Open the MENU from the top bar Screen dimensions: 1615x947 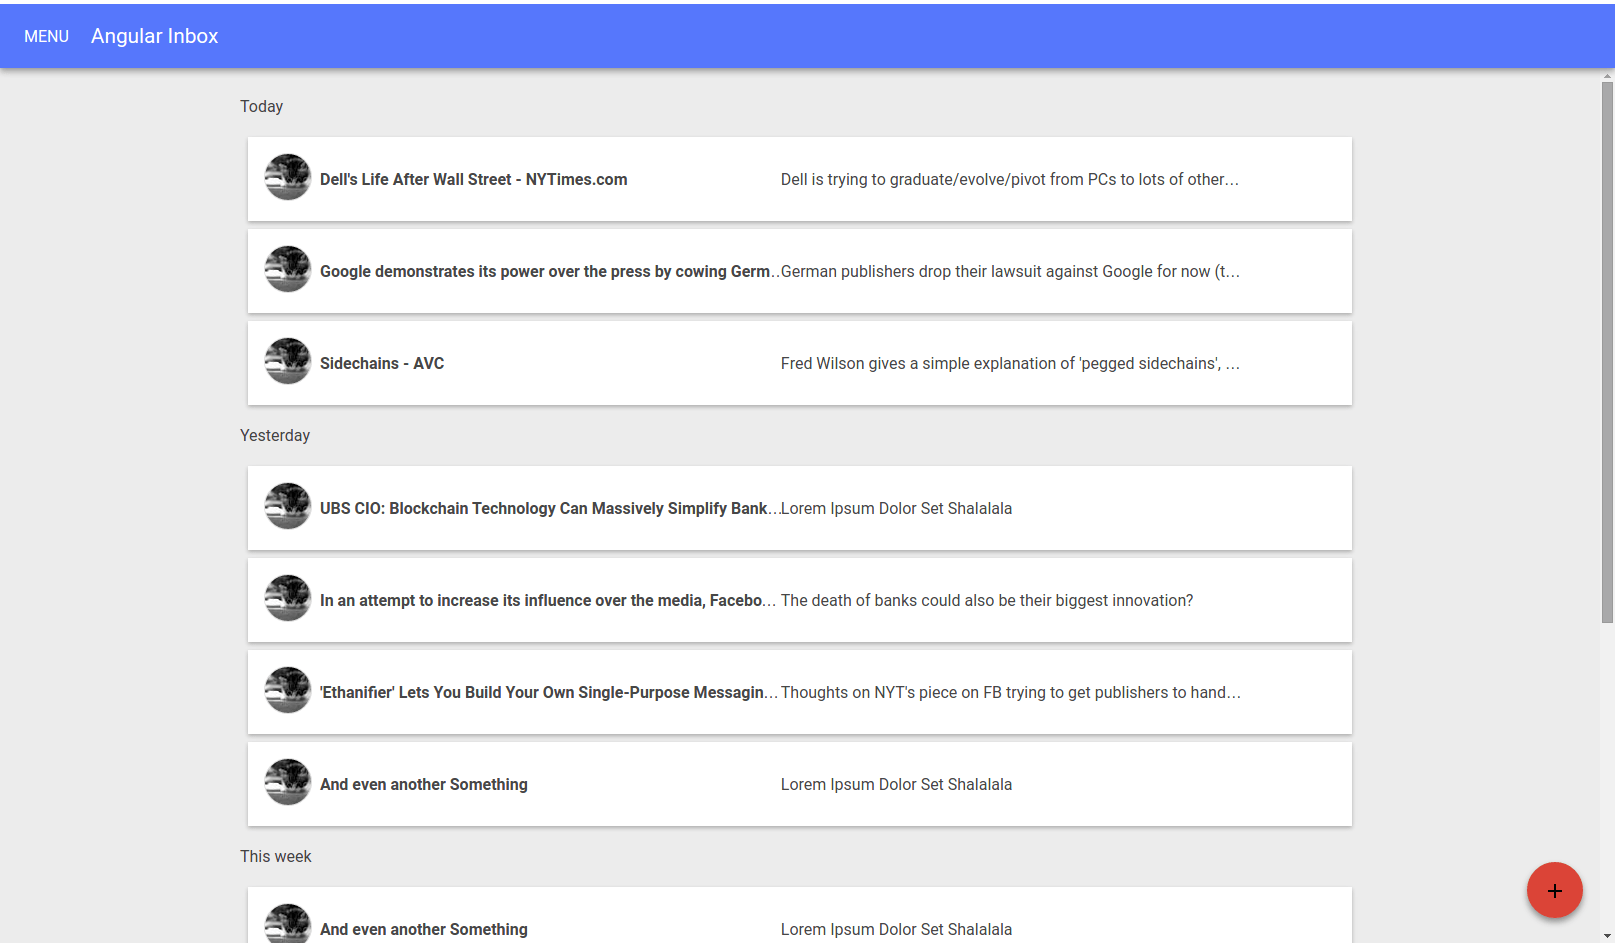(x=46, y=36)
